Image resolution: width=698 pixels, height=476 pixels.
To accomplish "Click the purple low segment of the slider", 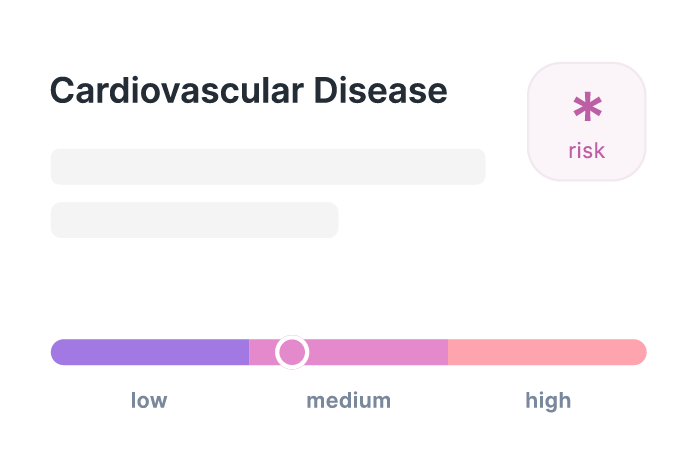I will click(150, 352).
